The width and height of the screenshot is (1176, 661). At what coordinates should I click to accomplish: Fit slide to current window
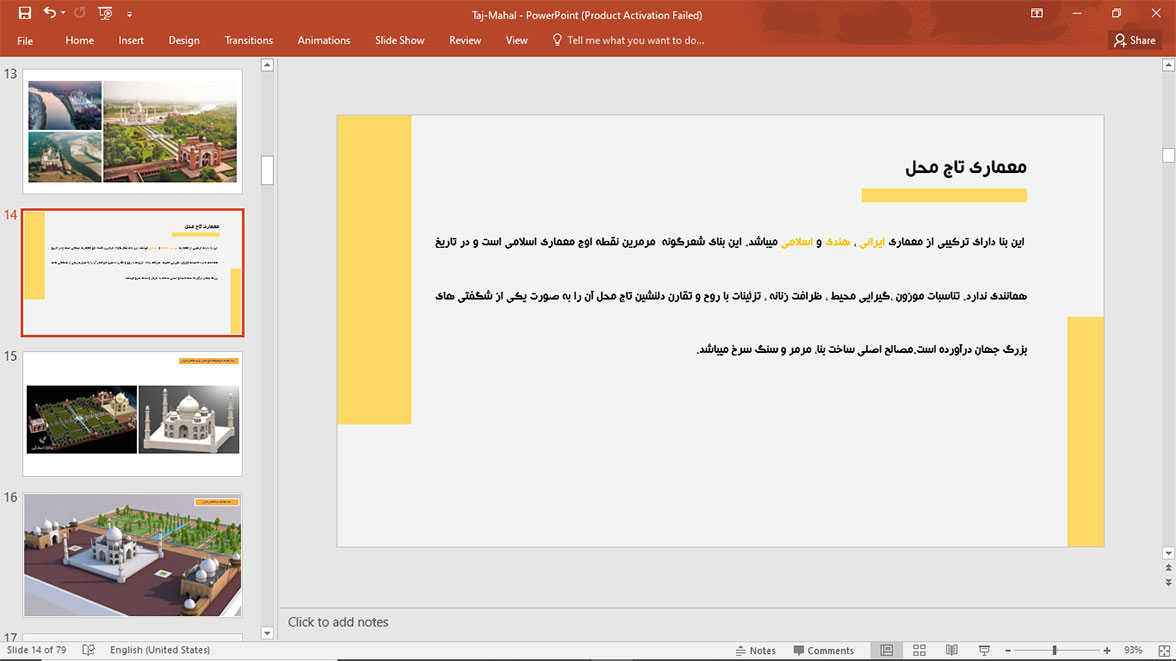[1161, 650]
